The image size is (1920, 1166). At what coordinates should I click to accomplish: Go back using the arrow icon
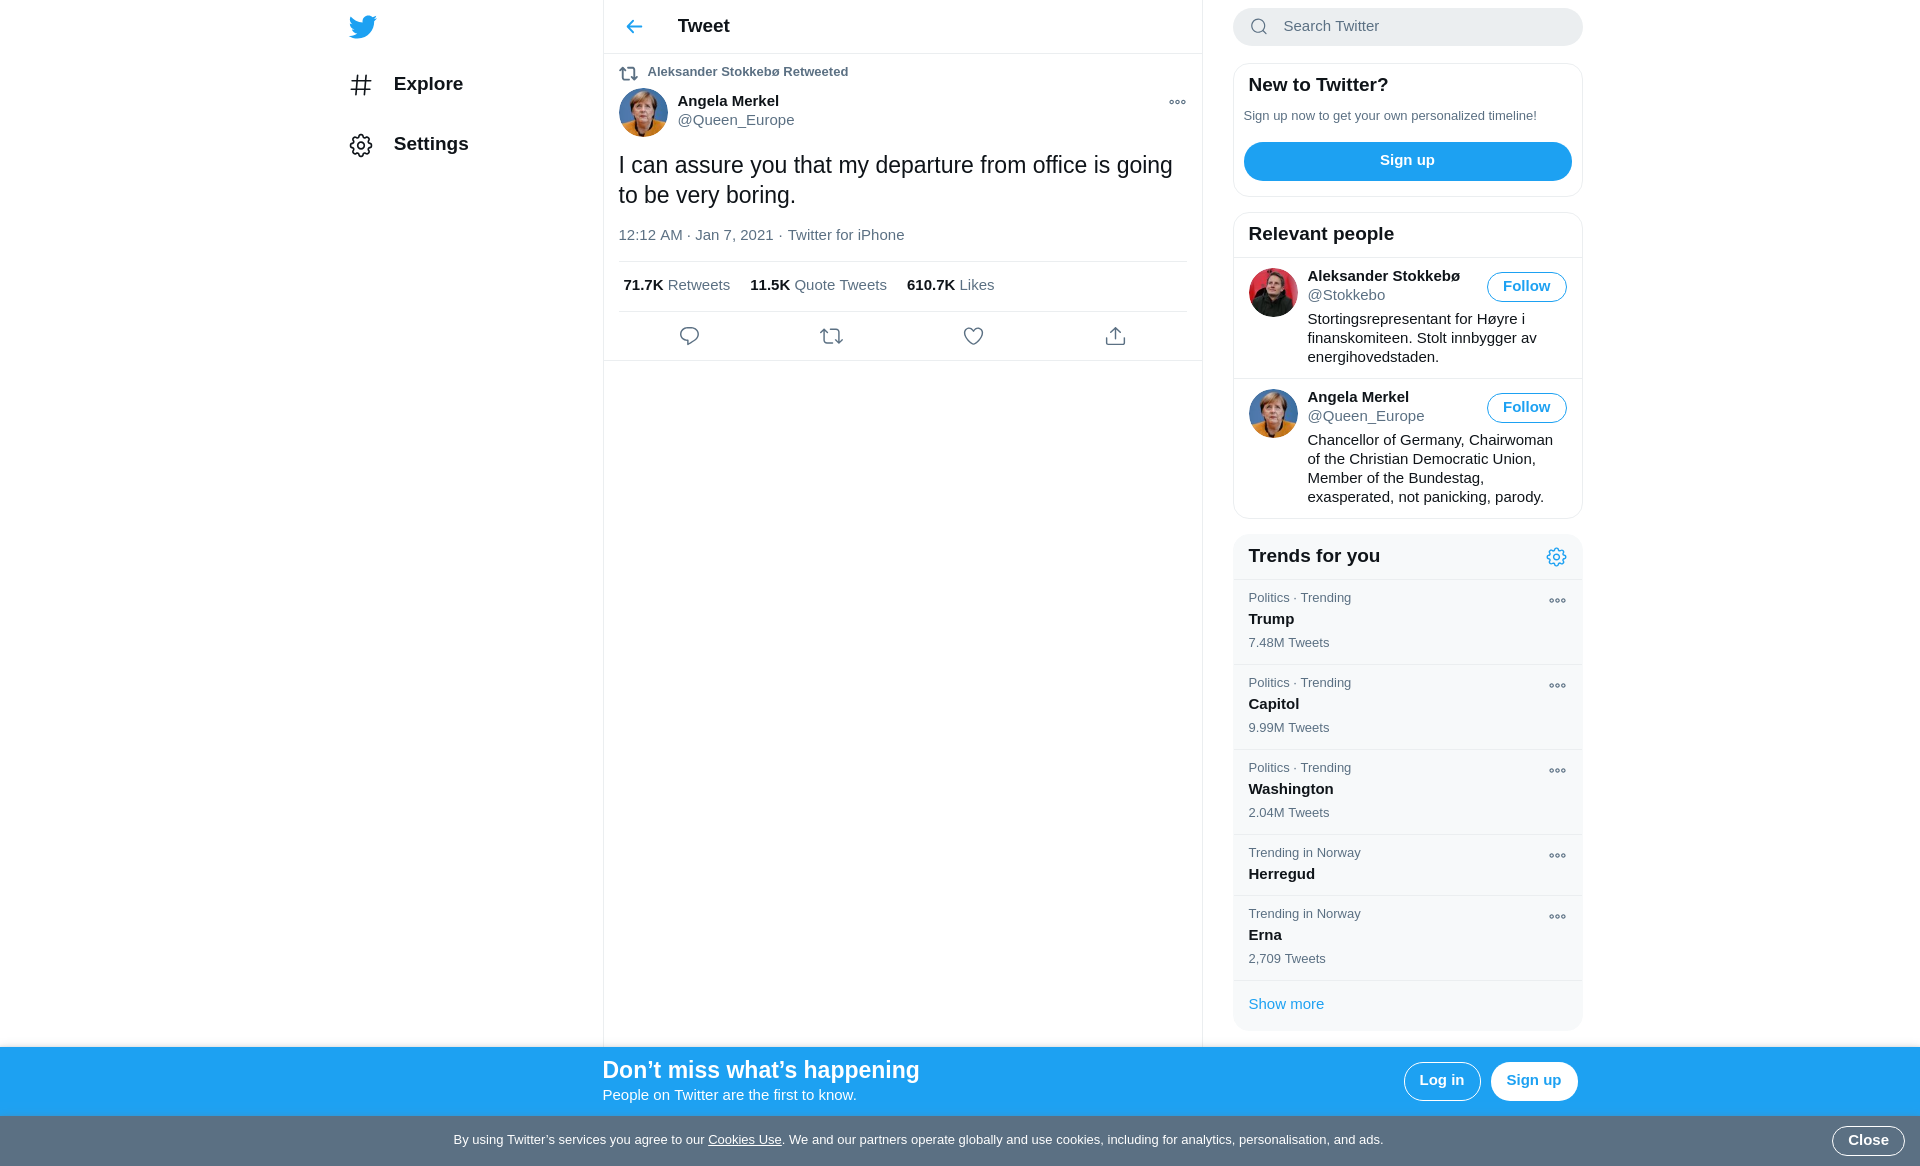[x=634, y=27]
